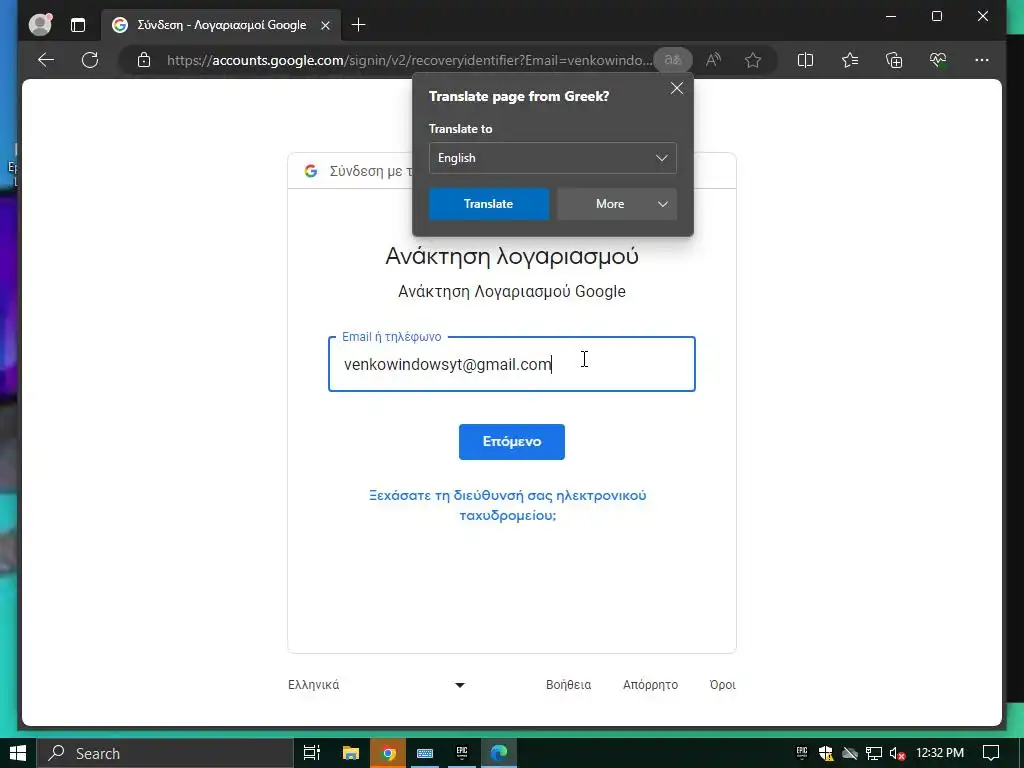Image resolution: width=1024 pixels, height=768 pixels.
Task: Go back using the back arrow
Action: click(46, 60)
